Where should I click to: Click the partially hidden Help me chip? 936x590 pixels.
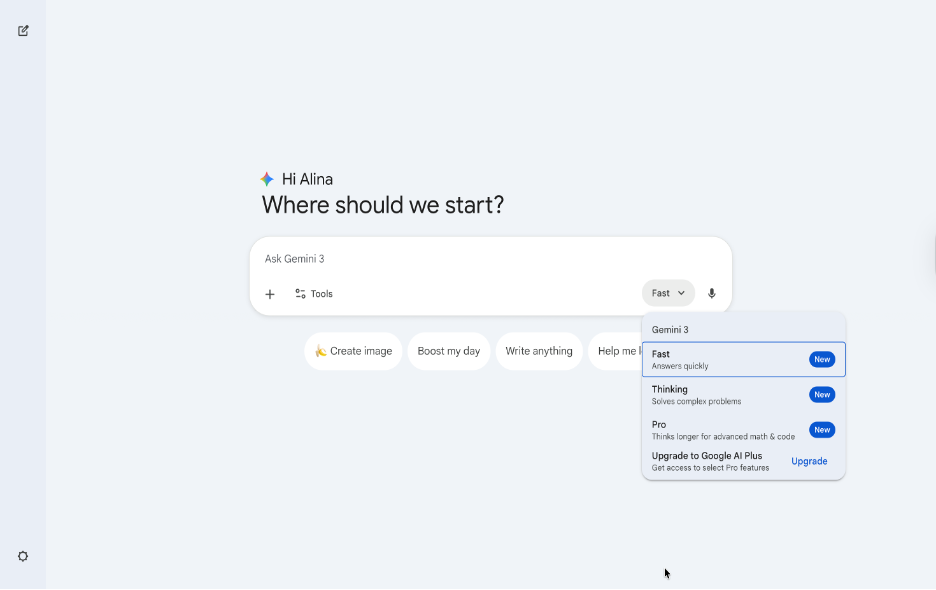click(x=616, y=351)
